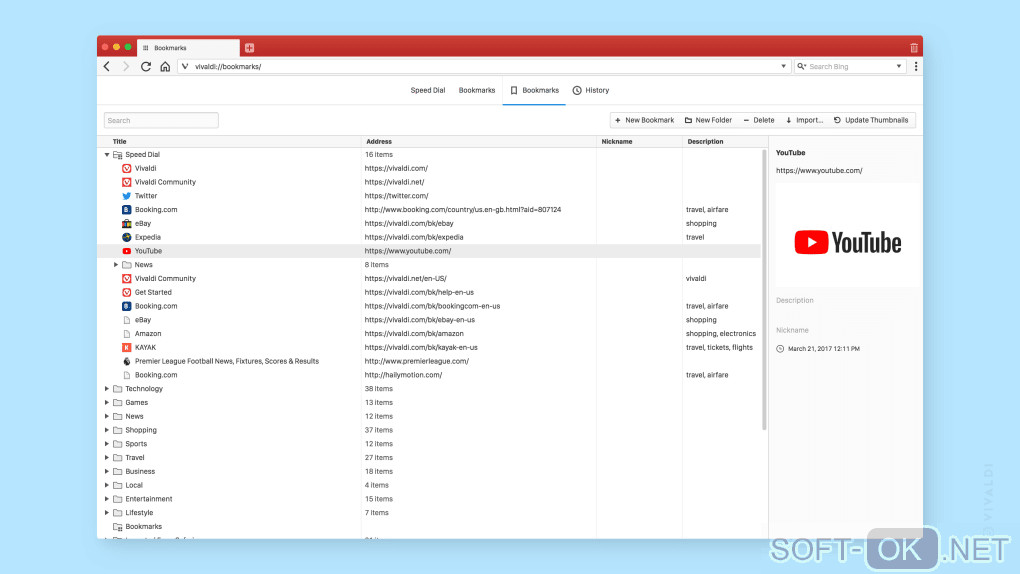Sort by the Description column header
This screenshot has height=574, width=1020.
(x=705, y=141)
